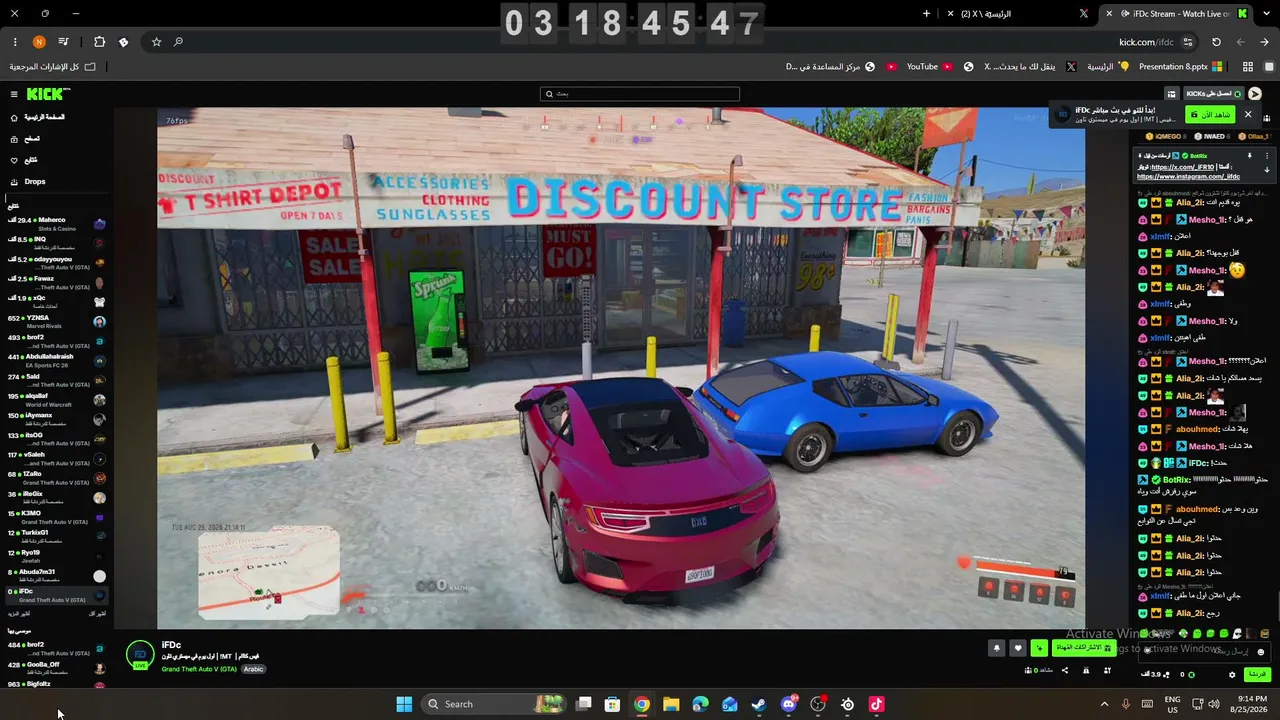Open Maherco channel in sidebar
This screenshot has height=720, width=1280.
pyautogui.click(x=56, y=224)
